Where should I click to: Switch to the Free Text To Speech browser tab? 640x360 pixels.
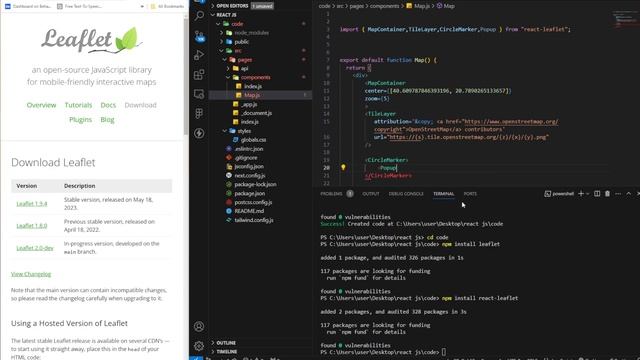click(80, 6)
